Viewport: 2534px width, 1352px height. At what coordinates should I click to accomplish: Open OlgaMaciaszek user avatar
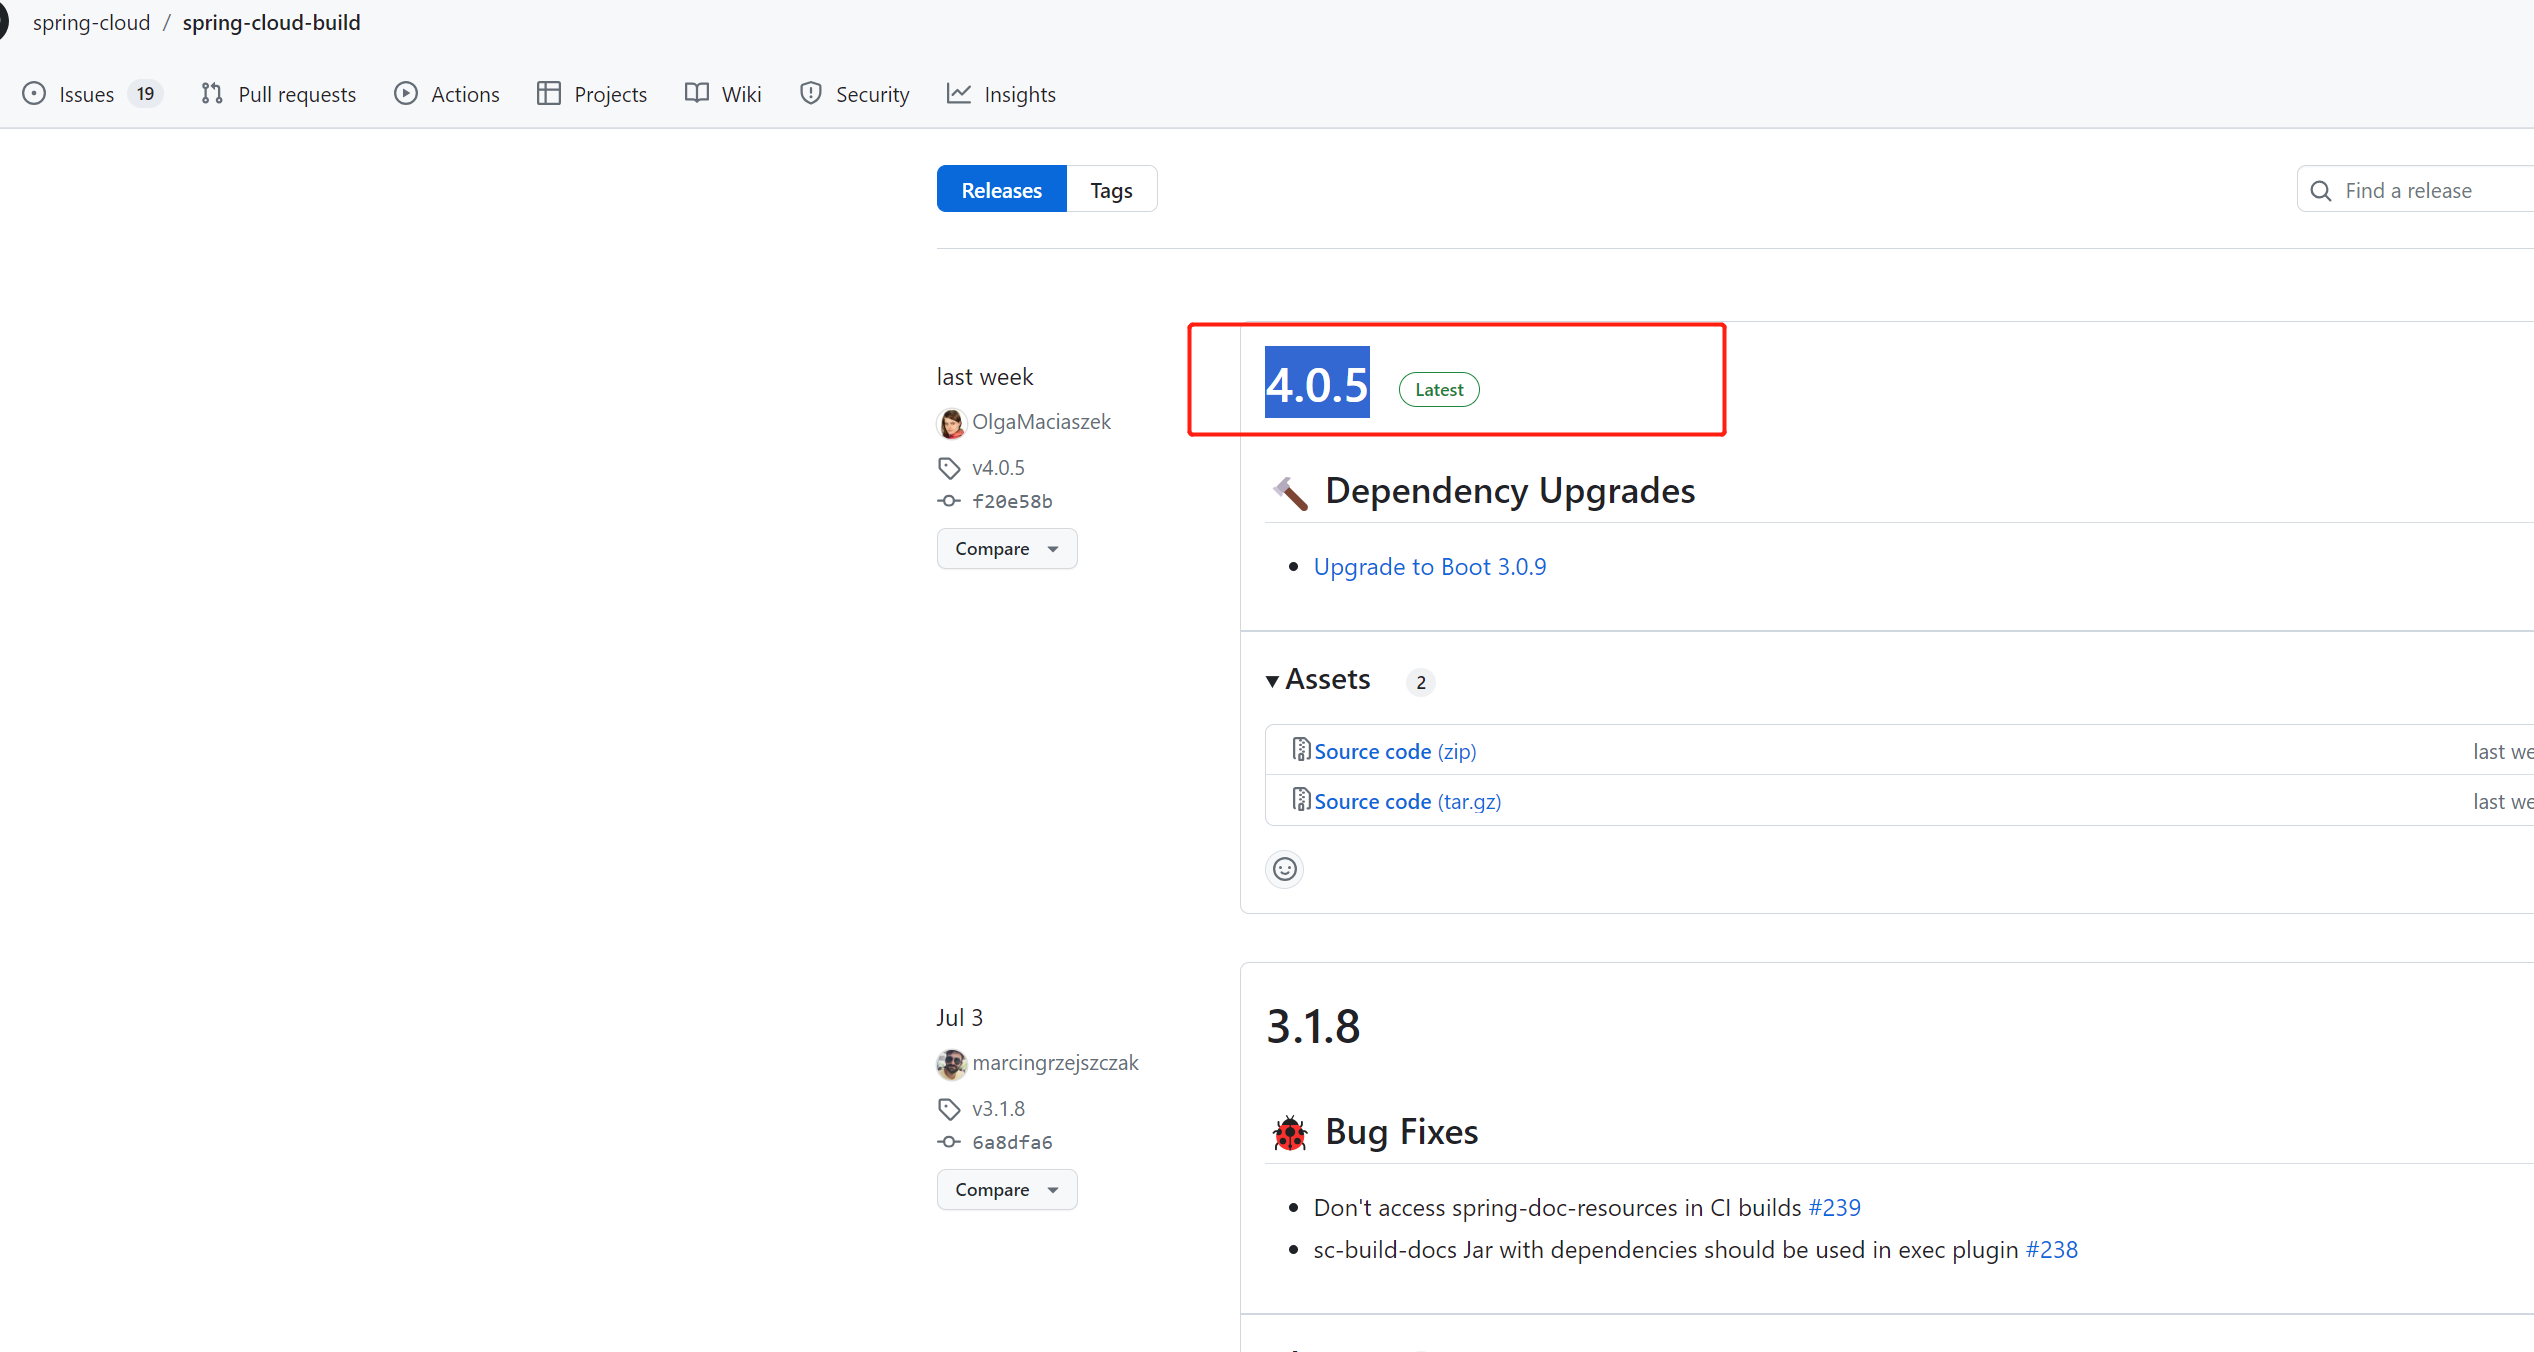951,423
